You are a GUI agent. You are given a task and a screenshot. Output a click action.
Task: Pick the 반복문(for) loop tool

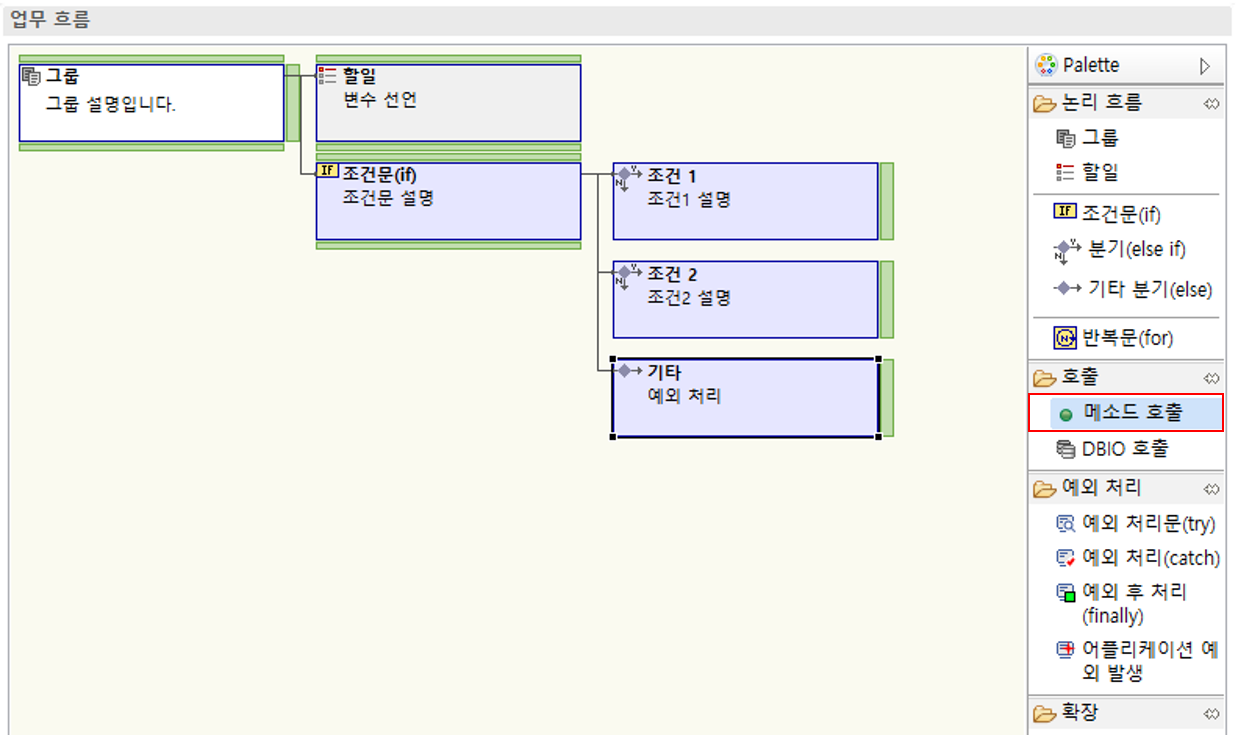[1126, 338]
